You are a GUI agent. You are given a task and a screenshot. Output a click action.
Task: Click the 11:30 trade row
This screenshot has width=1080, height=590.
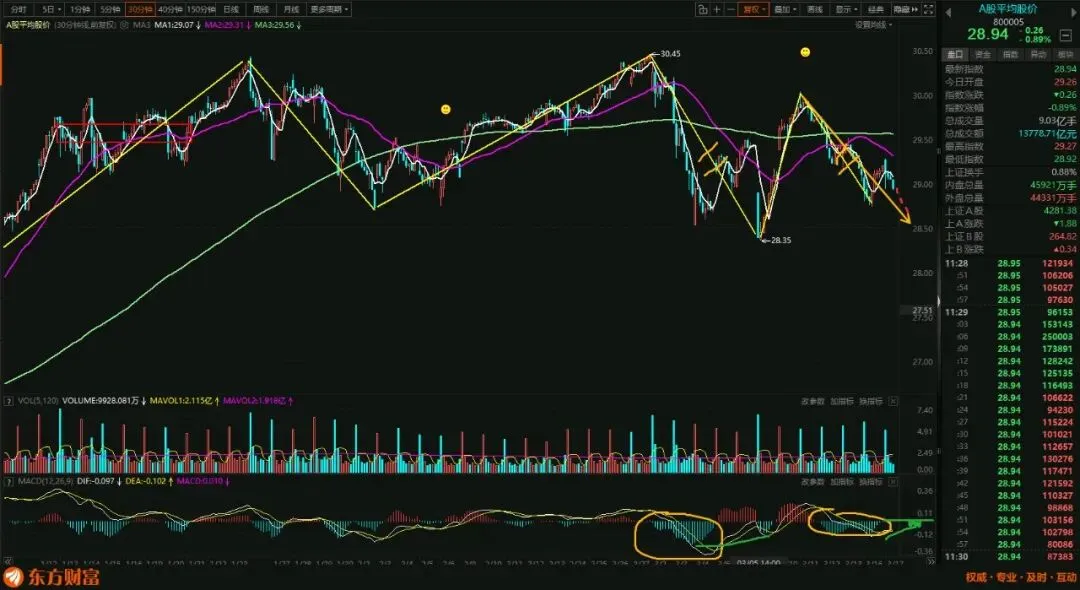[1010, 556]
